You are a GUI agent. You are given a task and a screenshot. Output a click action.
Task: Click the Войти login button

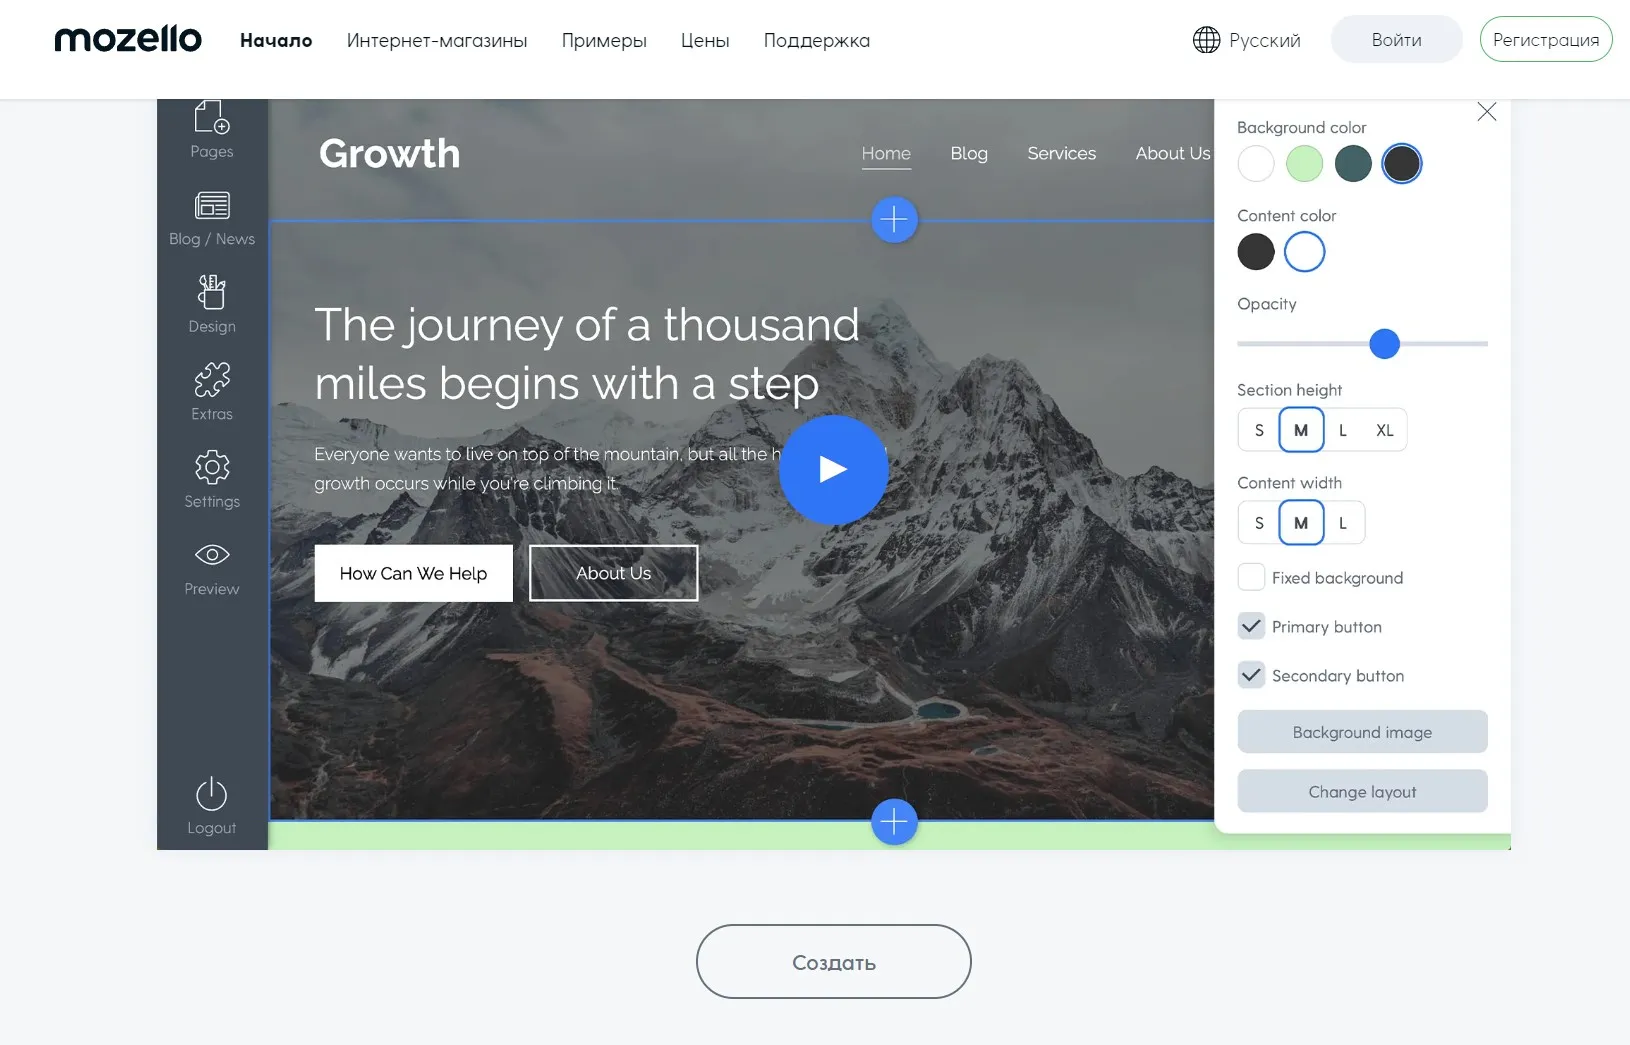[x=1397, y=40]
